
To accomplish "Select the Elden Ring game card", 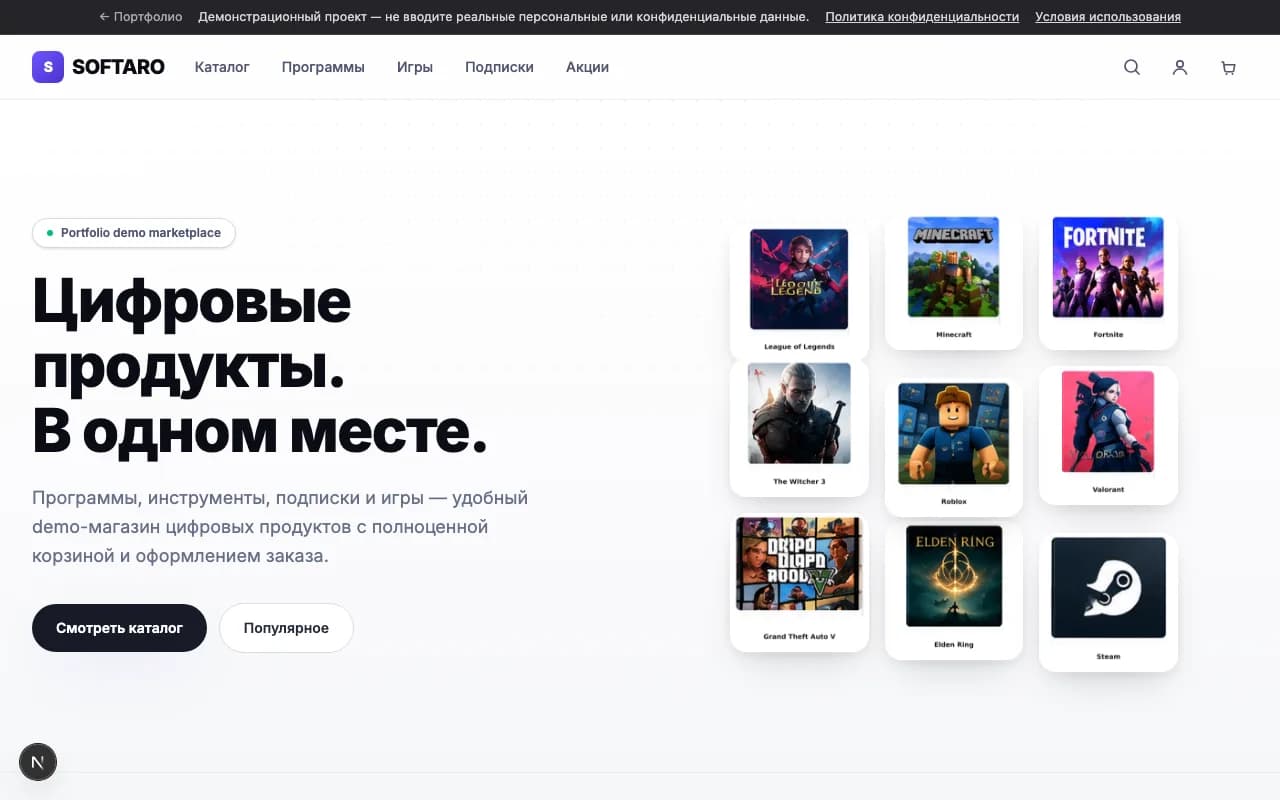I will [x=954, y=590].
